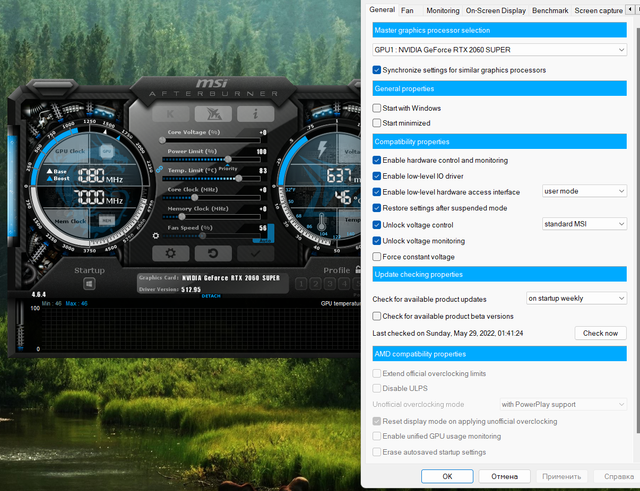This screenshot has height=491, width=640.
Task: Open the 'user mode' access interface dropdown
Action: coord(584,191)
